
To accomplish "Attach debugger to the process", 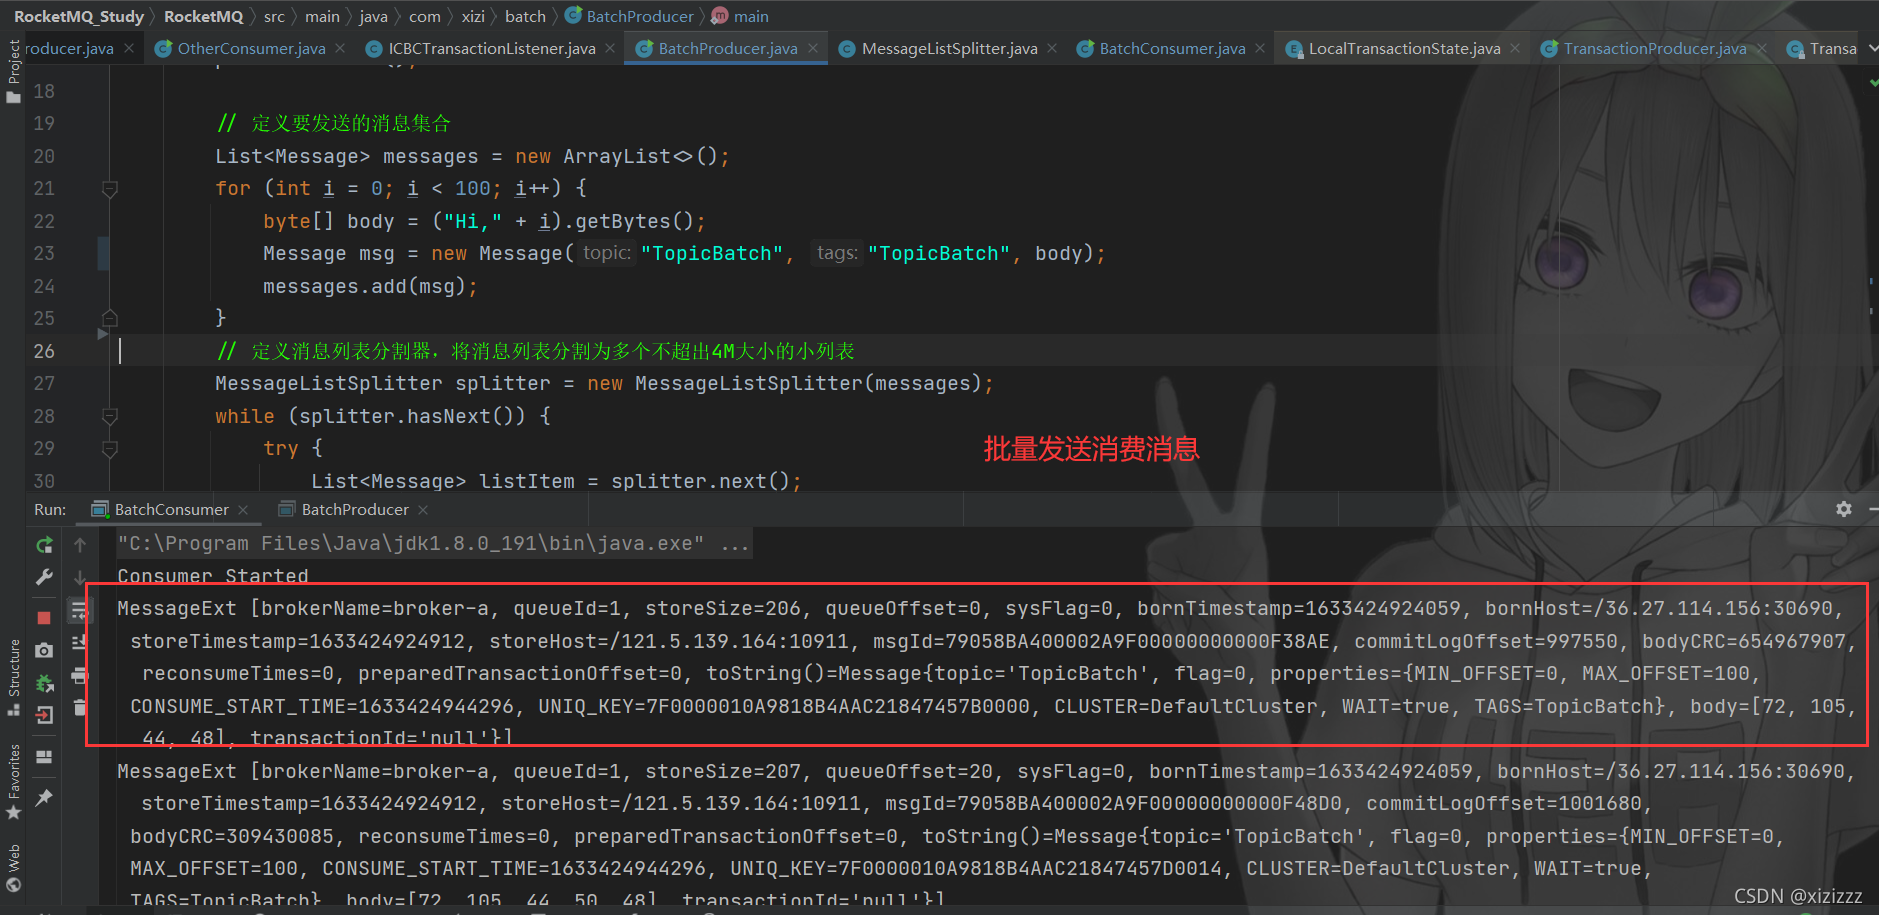I will click(44, 683).
